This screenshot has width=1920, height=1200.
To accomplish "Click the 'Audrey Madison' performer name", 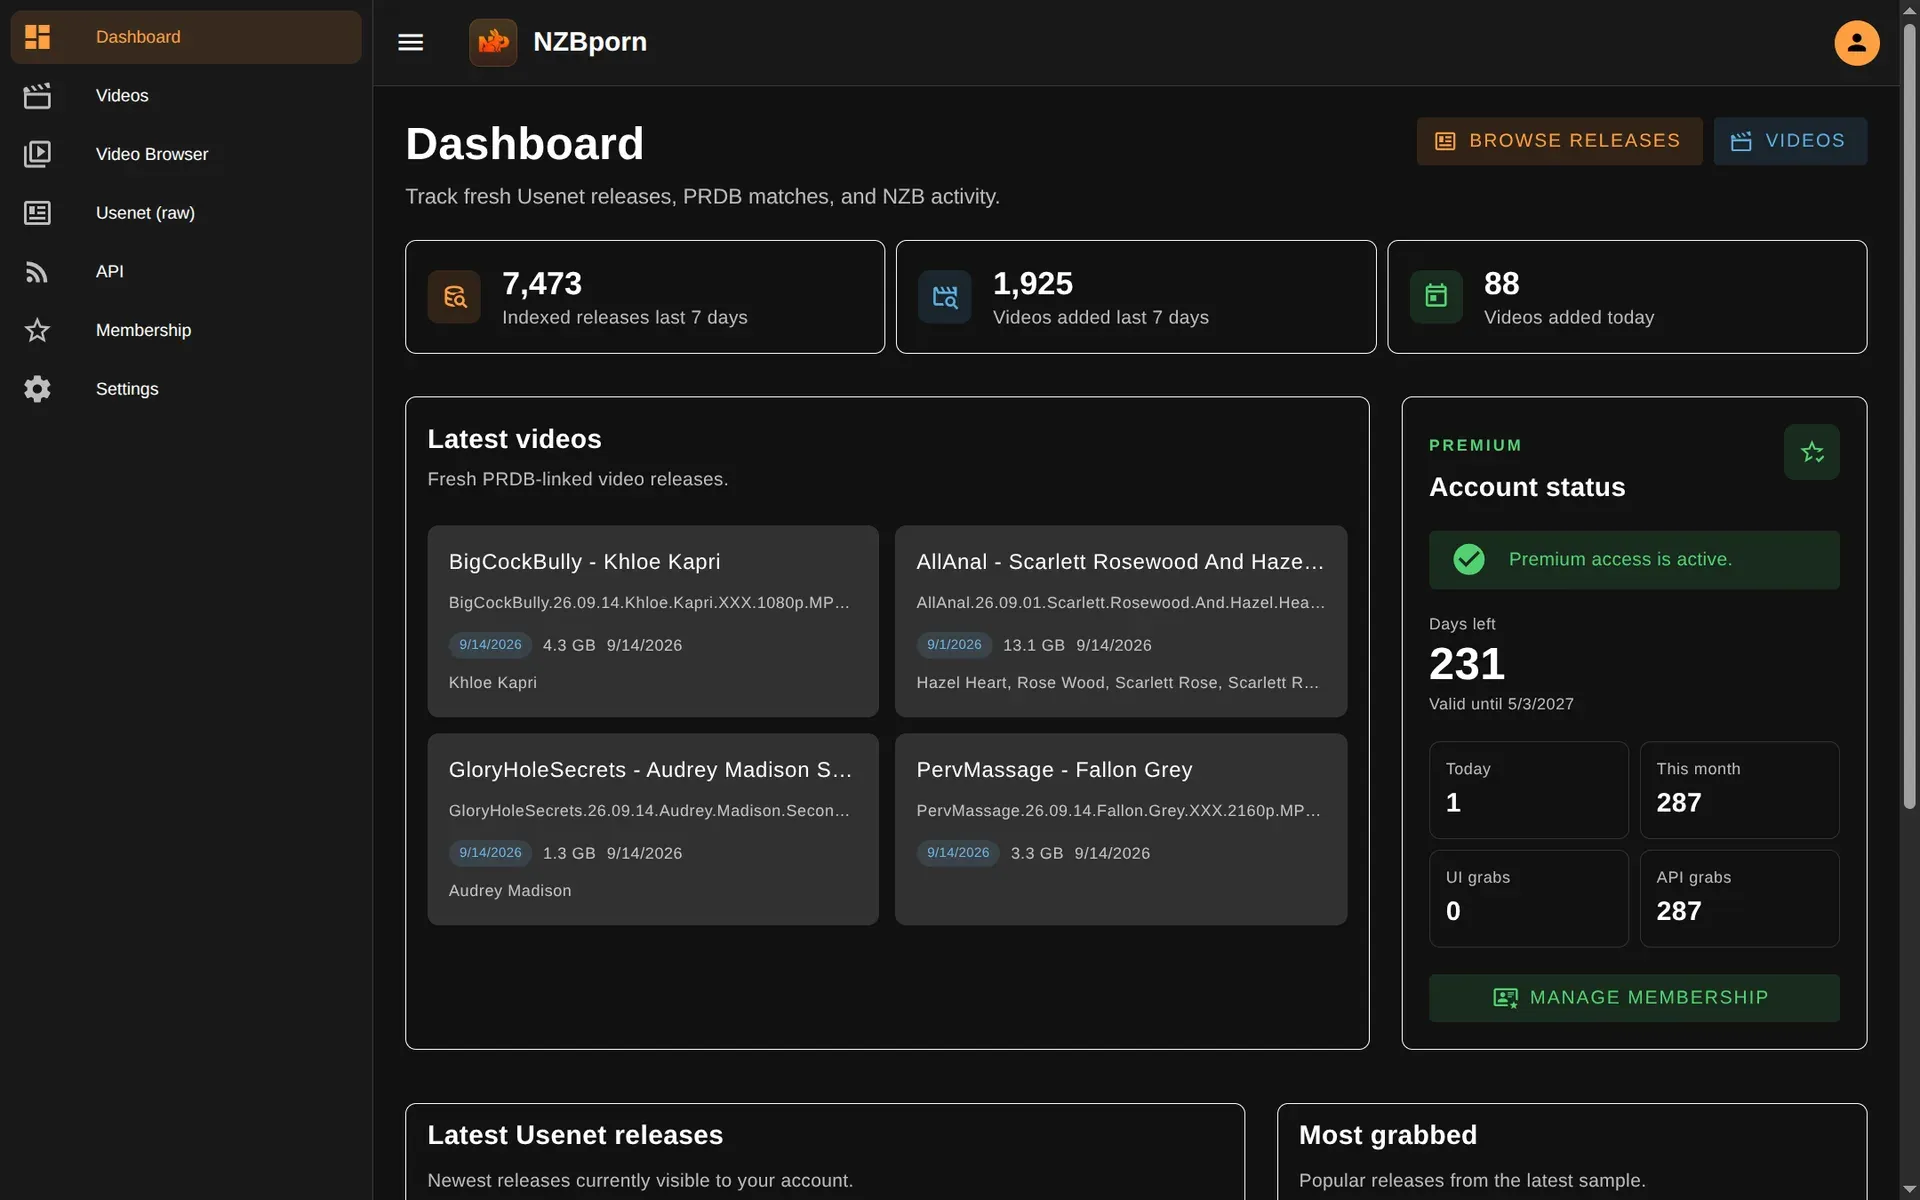I will [x=510, y=891].
